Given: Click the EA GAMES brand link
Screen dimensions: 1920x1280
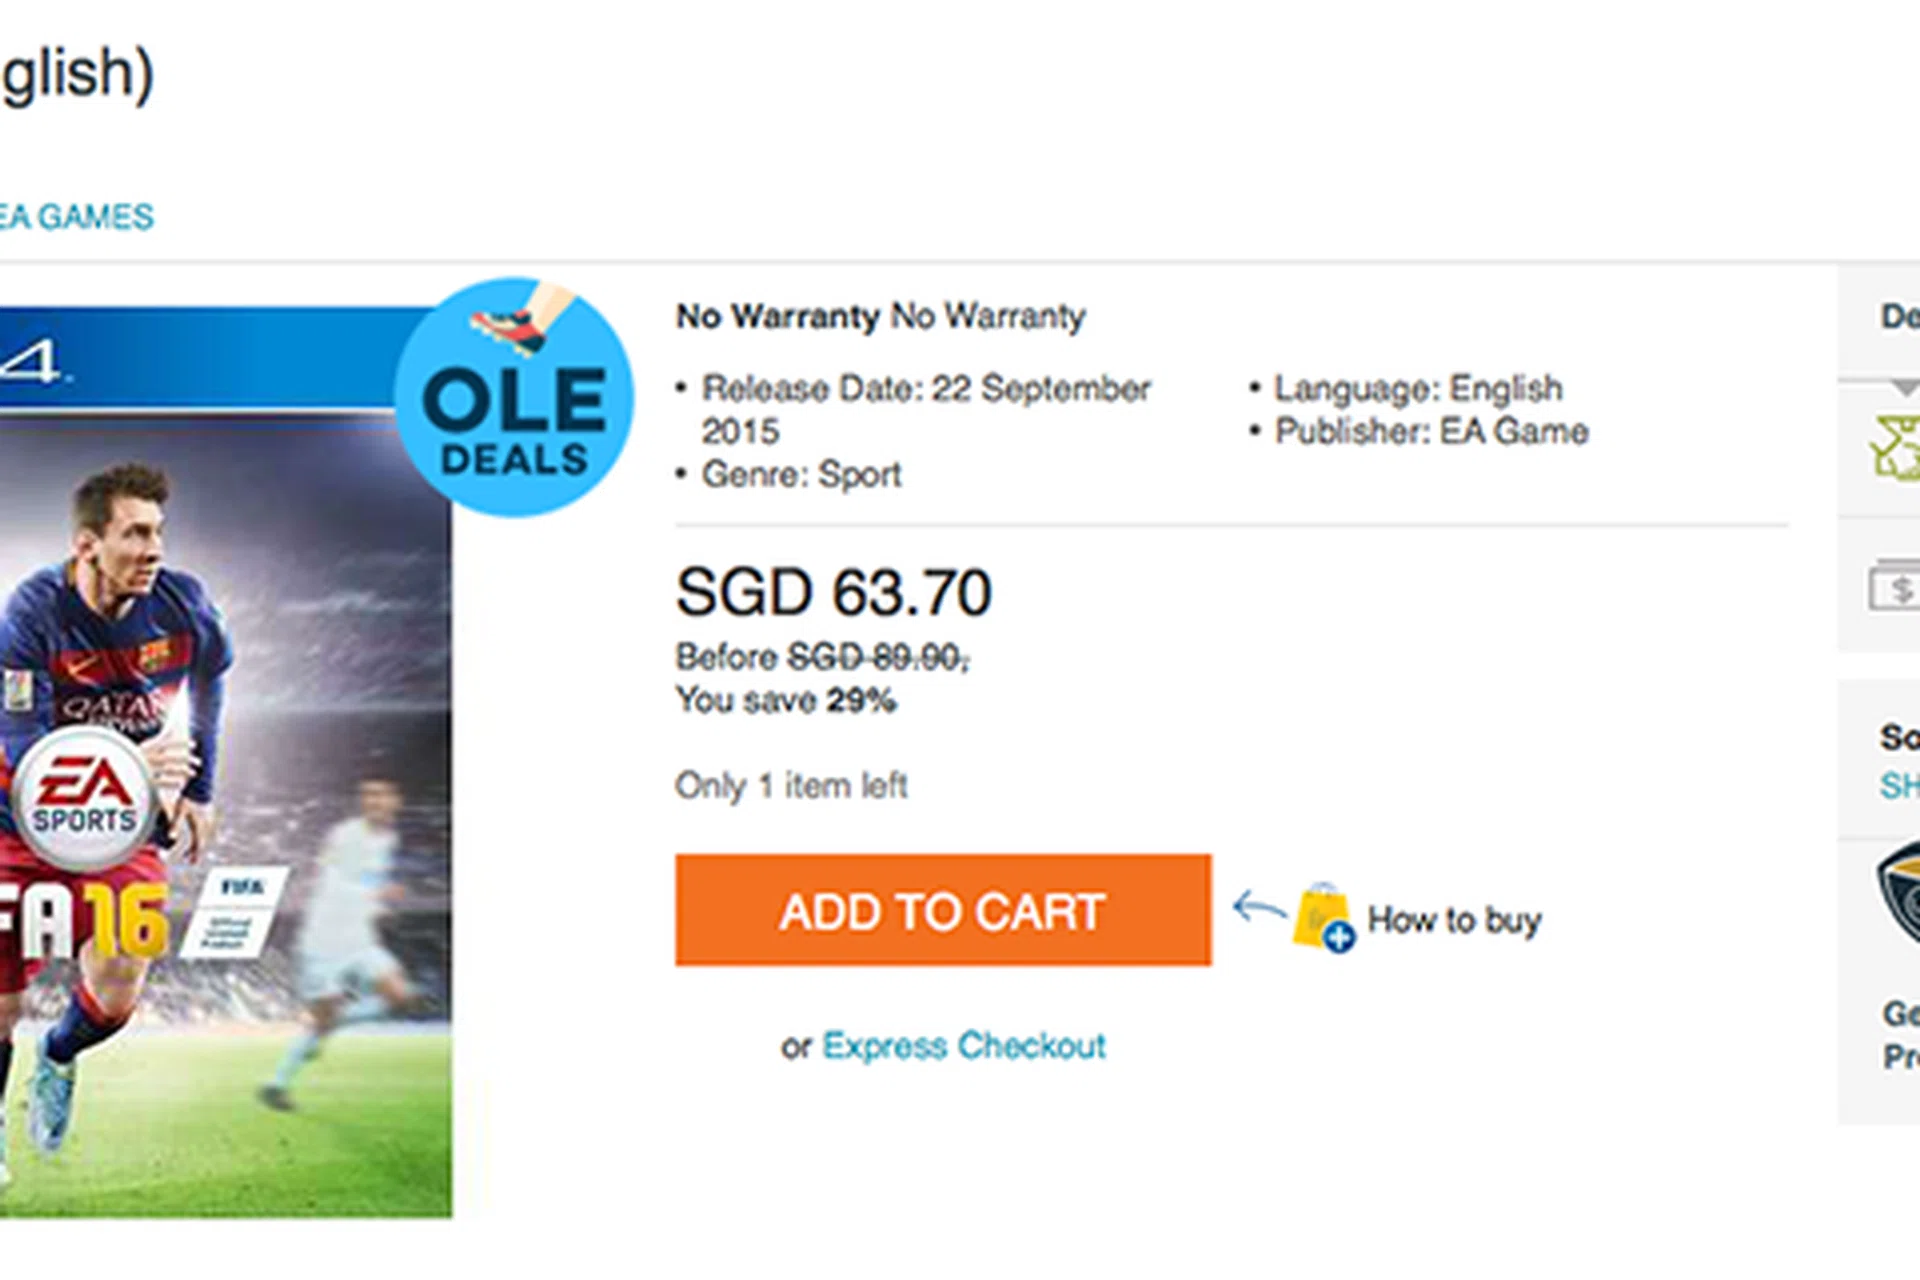Looking at the screenshot, I should point(76,217).
